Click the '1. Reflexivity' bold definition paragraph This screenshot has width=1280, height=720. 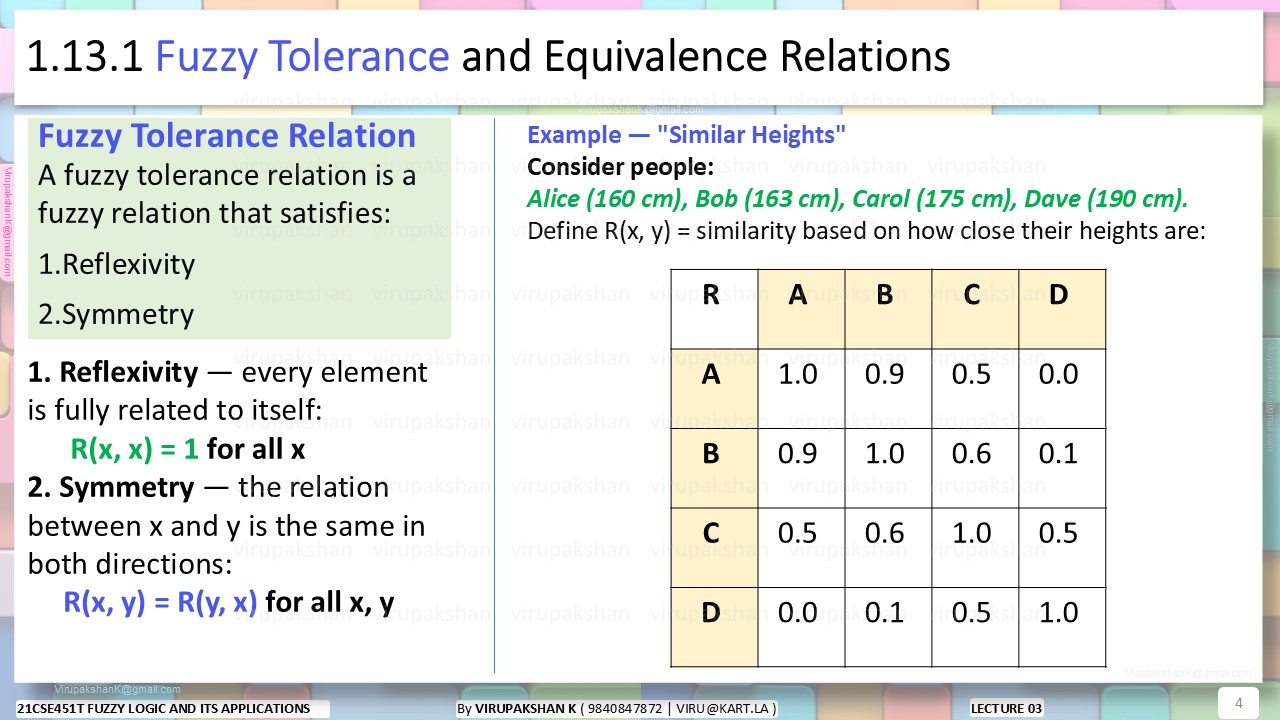pyautogui.click(x=228, y=391)
